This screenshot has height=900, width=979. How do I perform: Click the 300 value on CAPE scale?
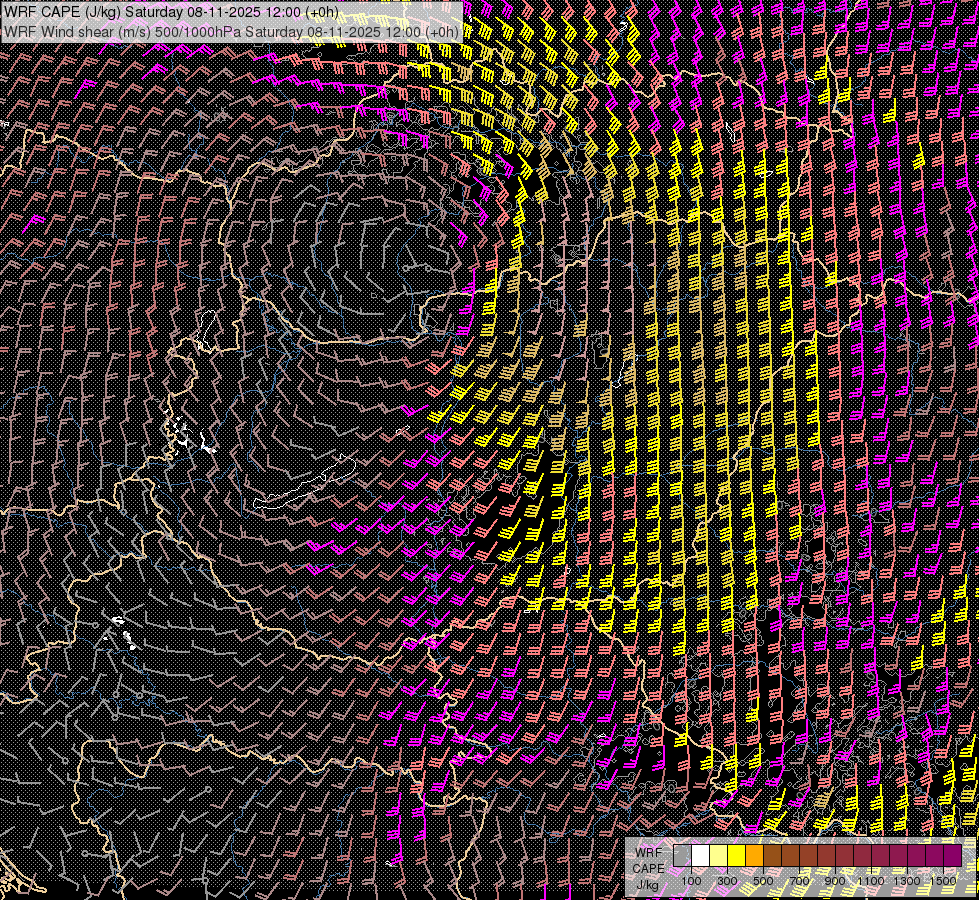pos(727,881)
